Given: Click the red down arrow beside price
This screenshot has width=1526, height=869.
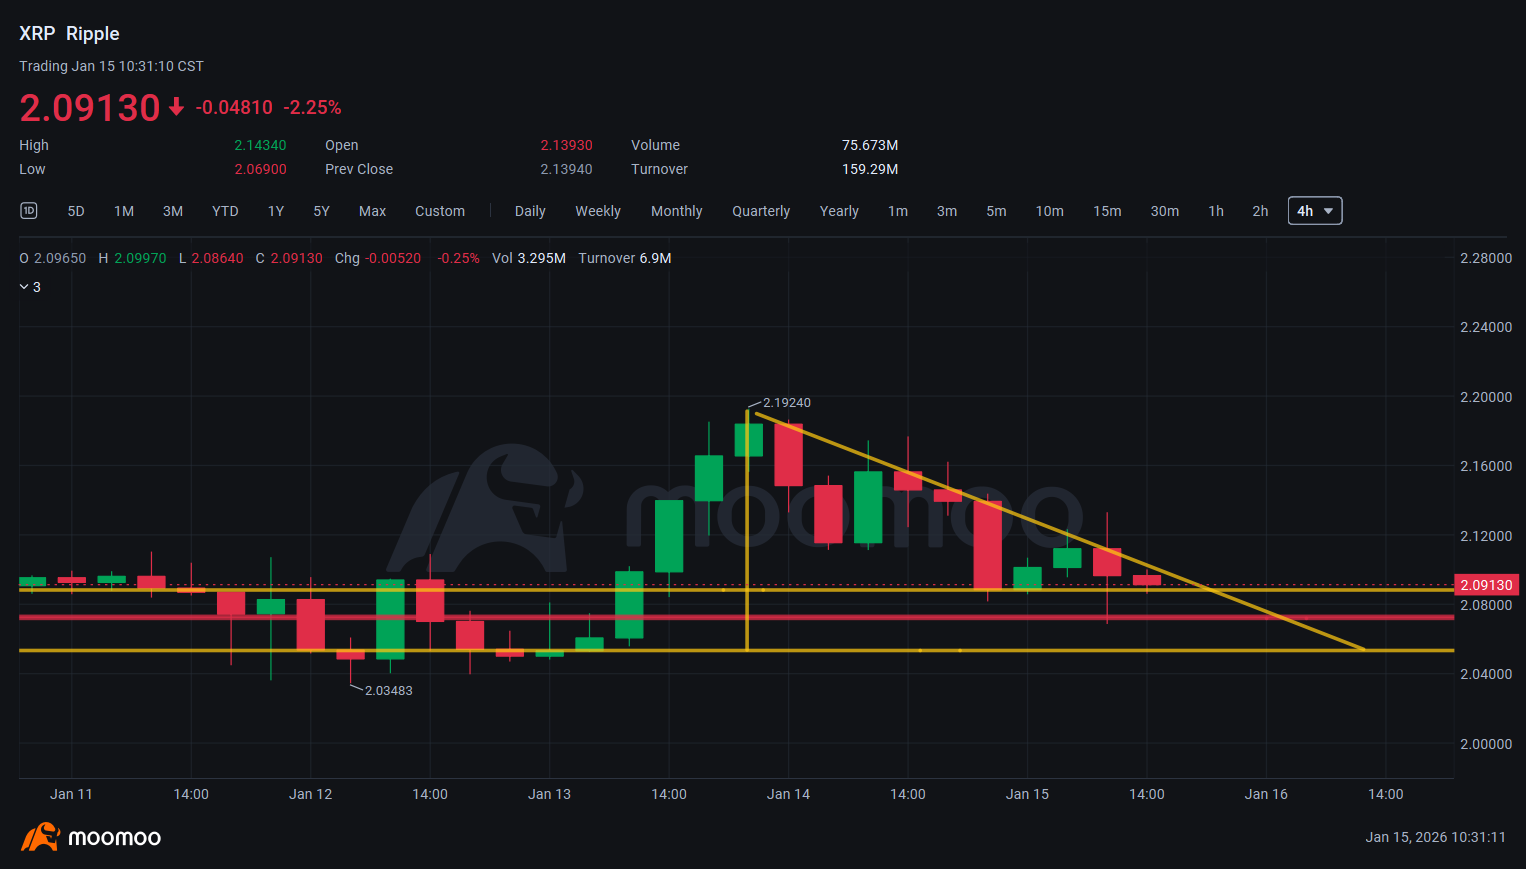Looking at the screenshot, I should pyautogui.click(x=176, y=107).
